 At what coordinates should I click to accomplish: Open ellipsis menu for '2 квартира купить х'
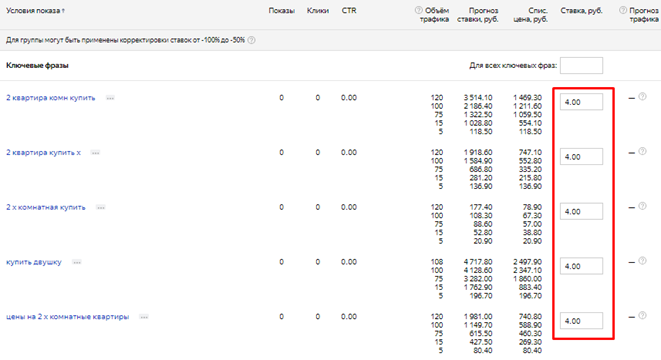pyautogui.click(x=96, y=153)
